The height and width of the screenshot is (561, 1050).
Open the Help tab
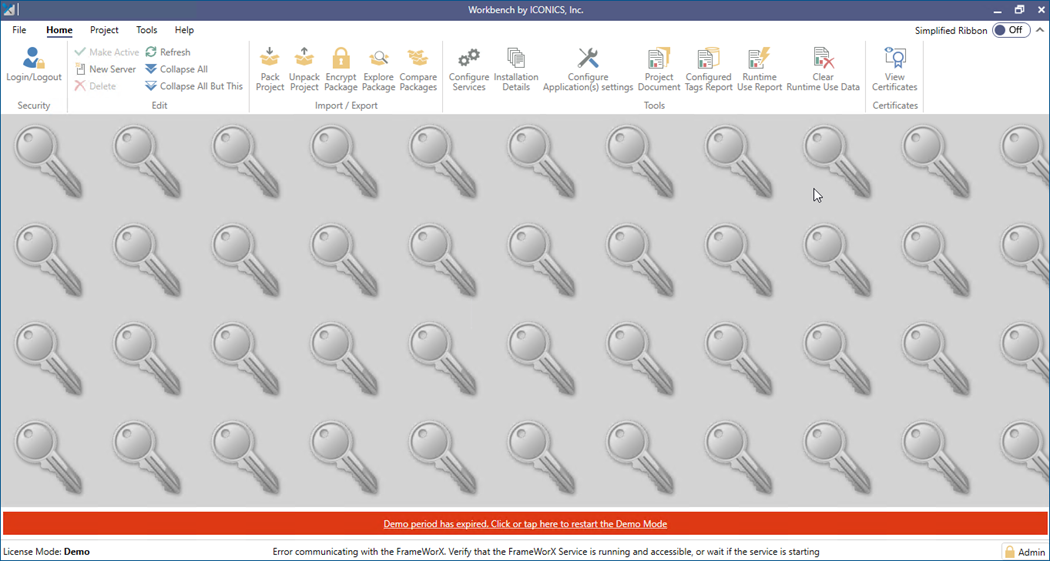(x=184, y=30)
